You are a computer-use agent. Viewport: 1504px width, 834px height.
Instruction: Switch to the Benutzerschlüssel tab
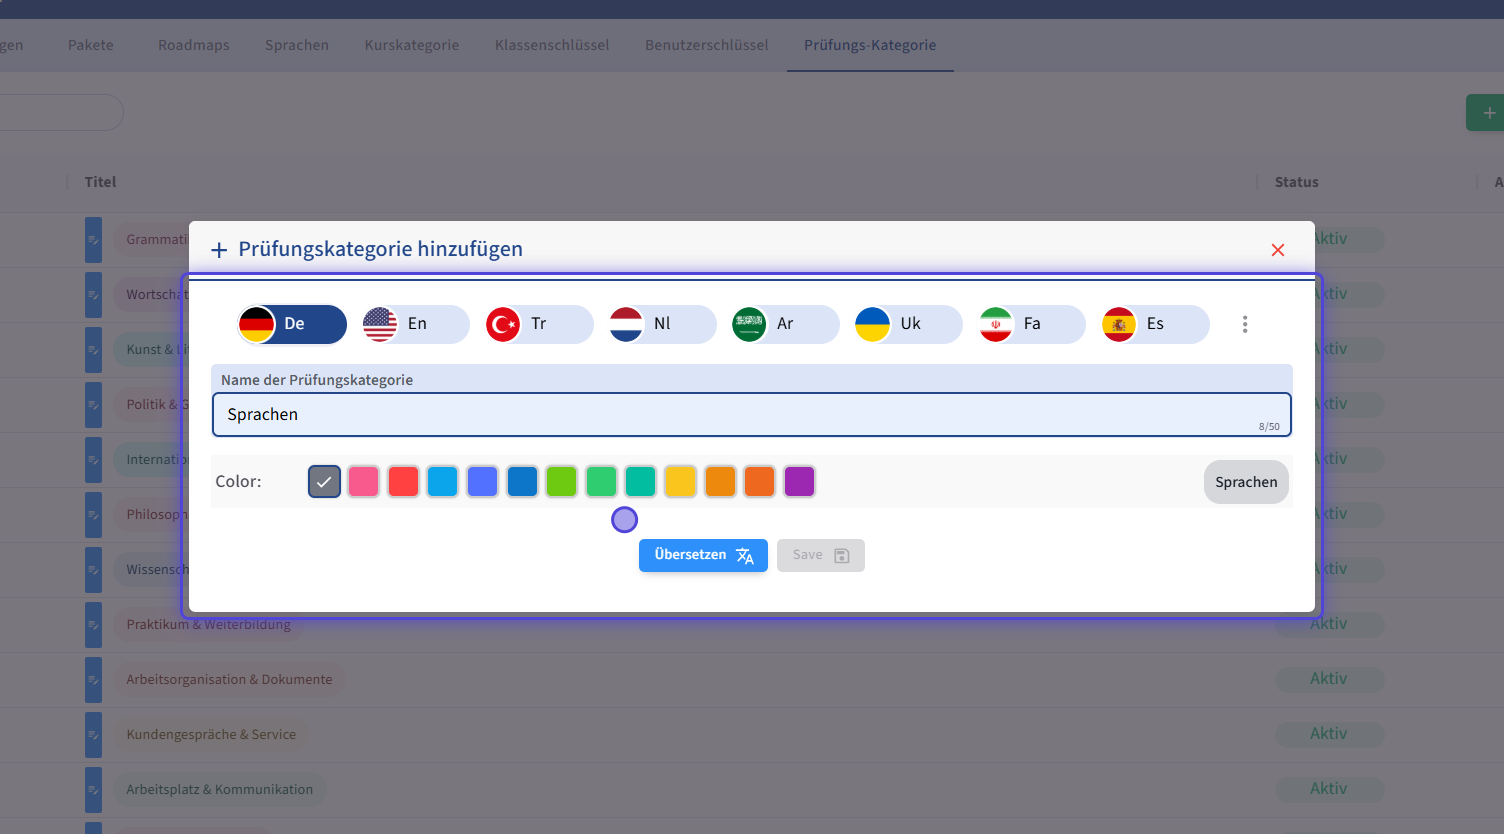coord(706,45)
